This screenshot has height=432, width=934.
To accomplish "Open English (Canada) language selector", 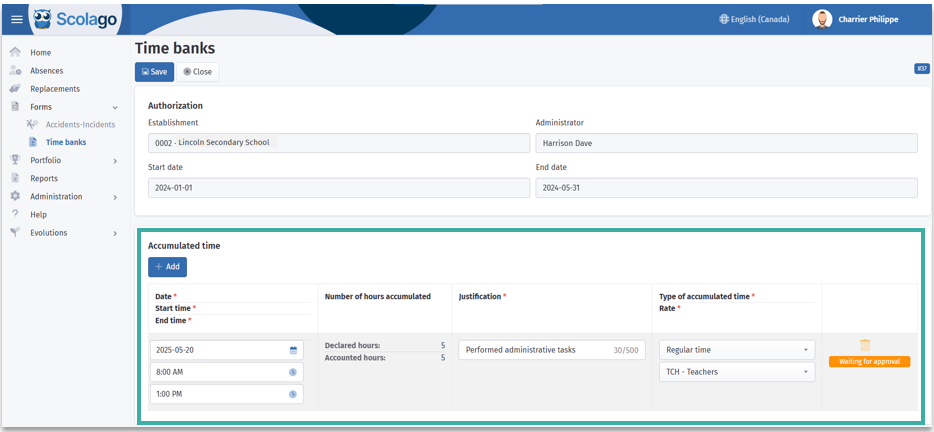I will 755,19.
